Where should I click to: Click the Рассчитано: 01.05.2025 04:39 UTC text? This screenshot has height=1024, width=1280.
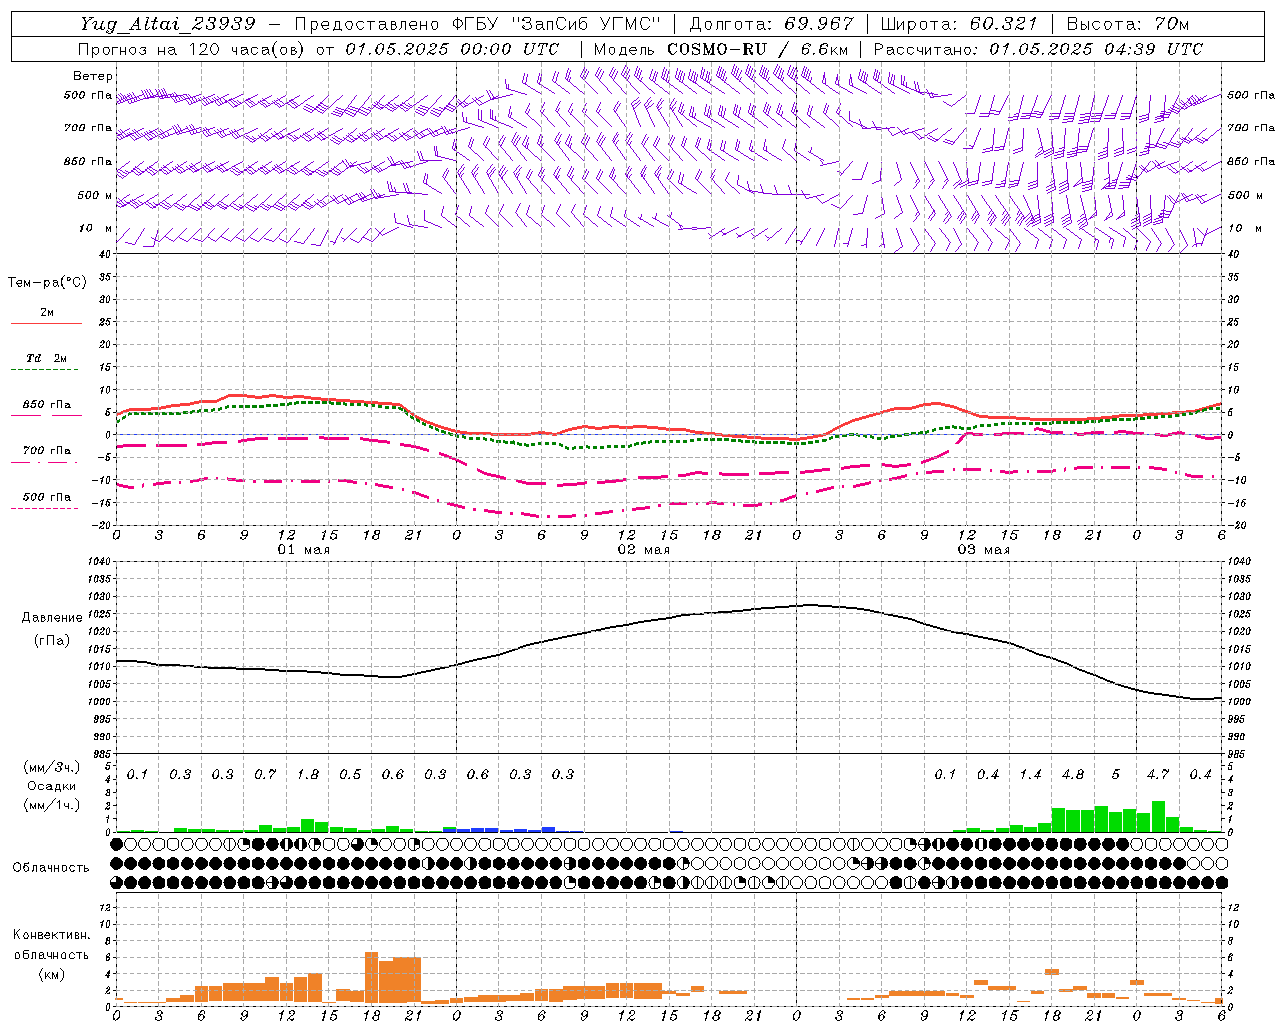pyautogui.click(x=1037, y=49)
